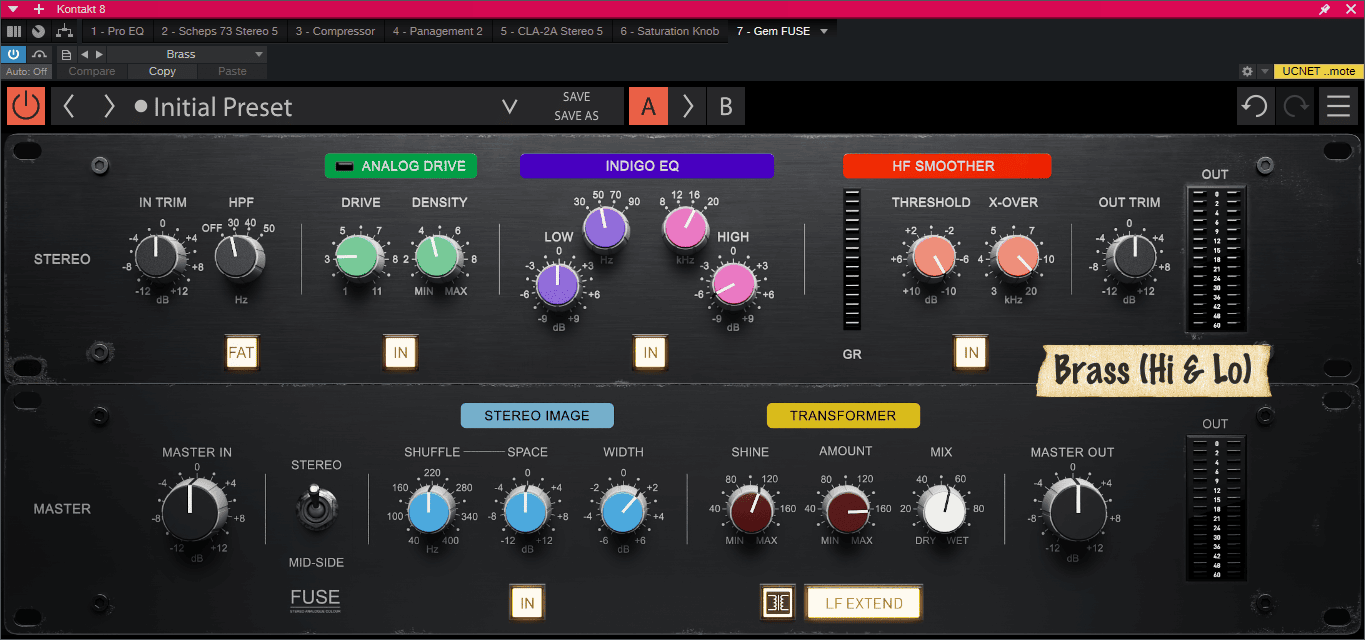Pin the plugin window

click(1325, 9)
